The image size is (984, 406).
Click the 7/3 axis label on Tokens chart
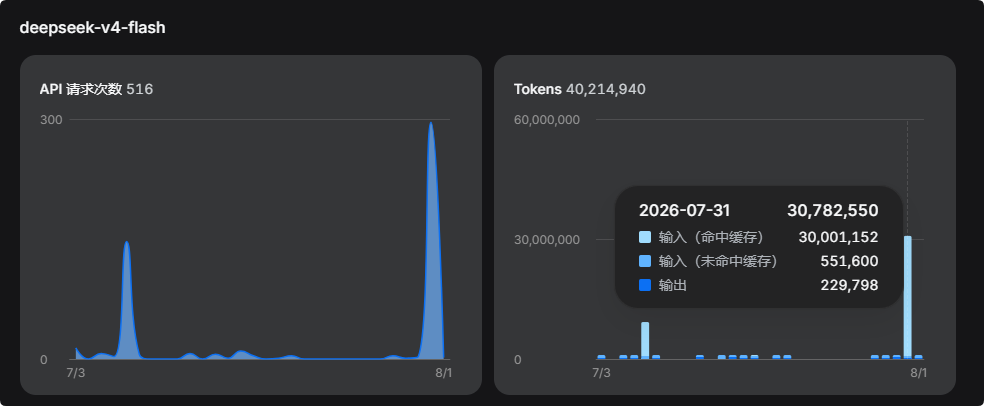601,373
